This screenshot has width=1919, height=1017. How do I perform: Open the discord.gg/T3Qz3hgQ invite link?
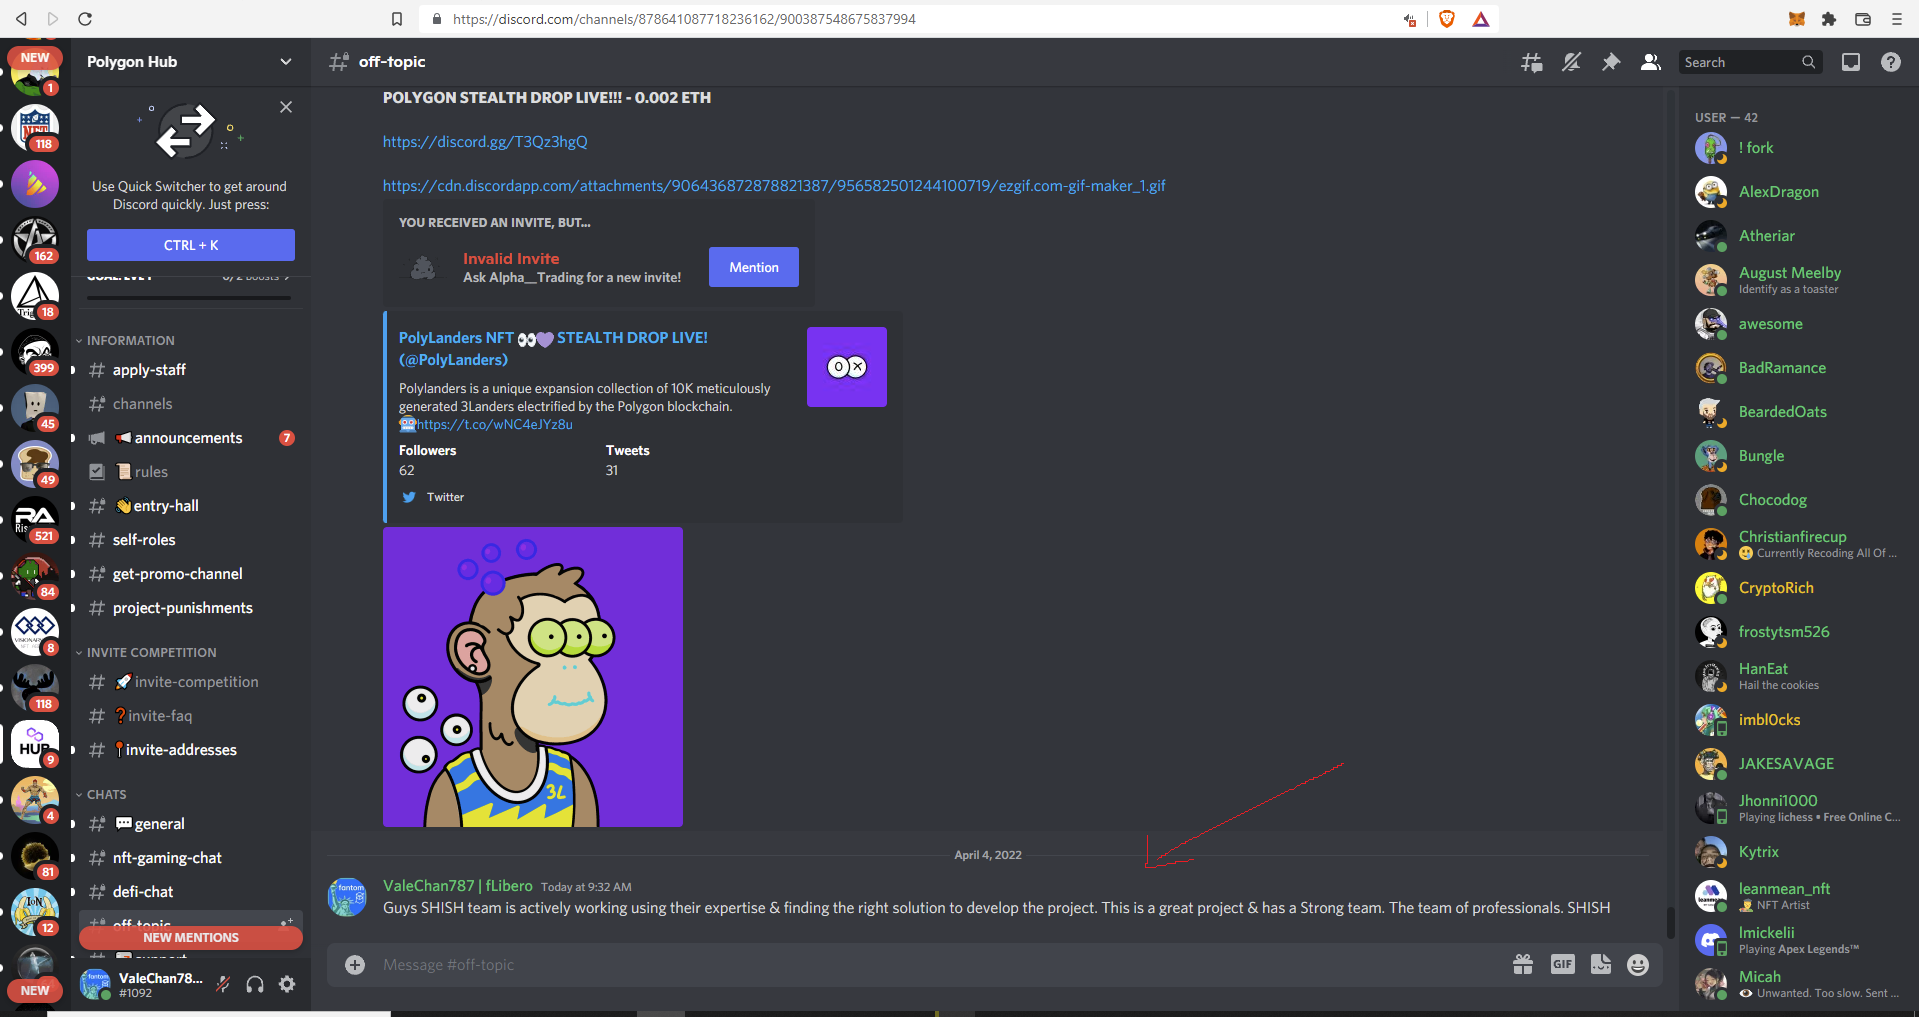pyautogui.click(x=485, y=142)
